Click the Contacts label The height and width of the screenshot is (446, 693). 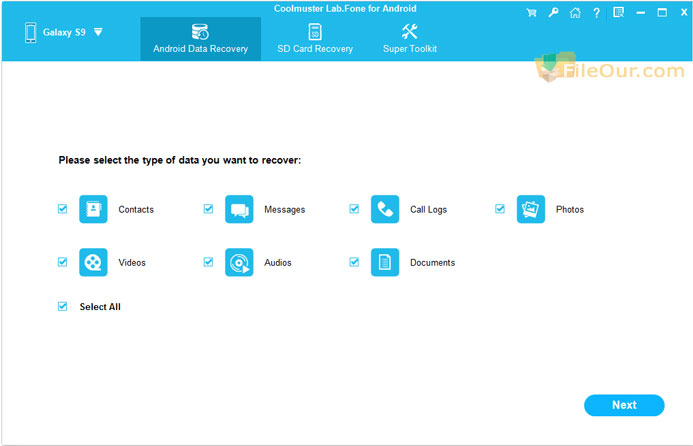click(136, 210)
